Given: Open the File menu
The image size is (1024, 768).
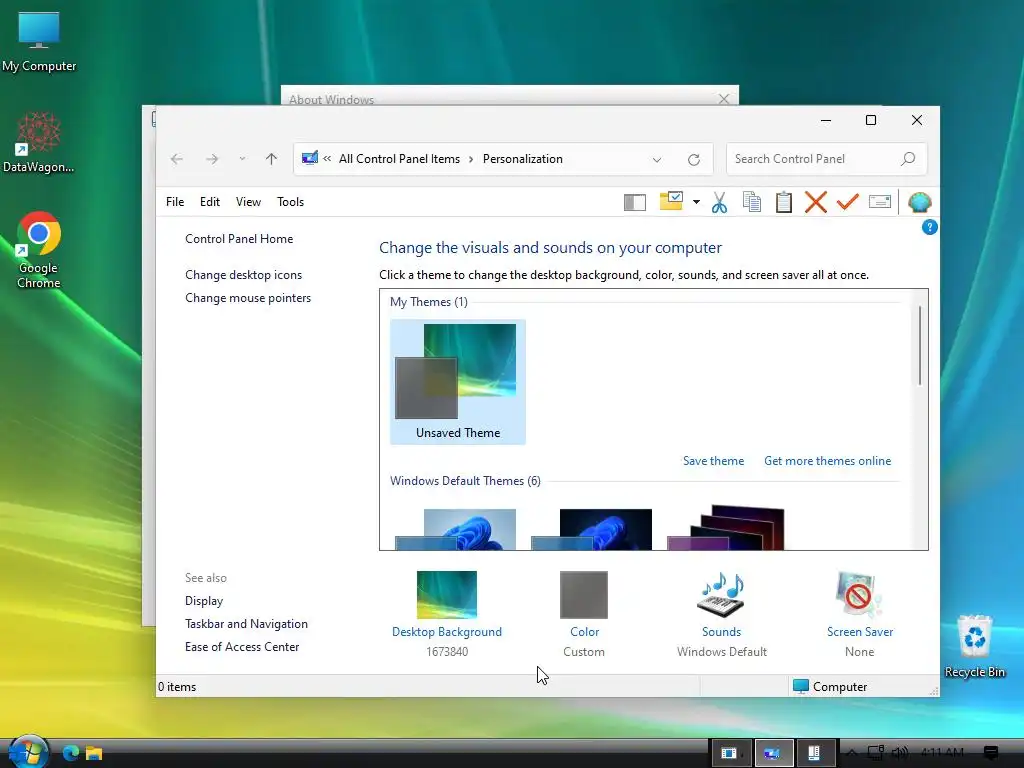Looking at the screenshot, I should coord(175,202).
